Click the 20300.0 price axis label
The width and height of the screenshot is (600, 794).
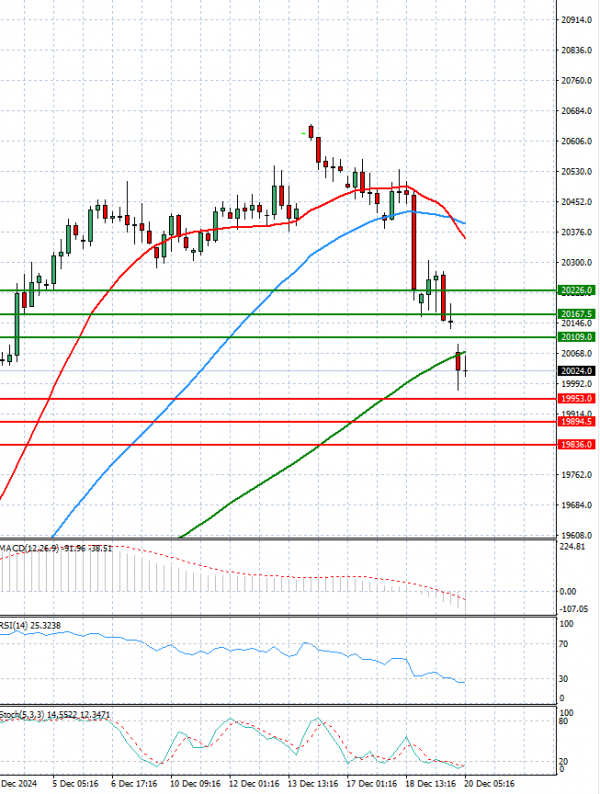(576, 262)
